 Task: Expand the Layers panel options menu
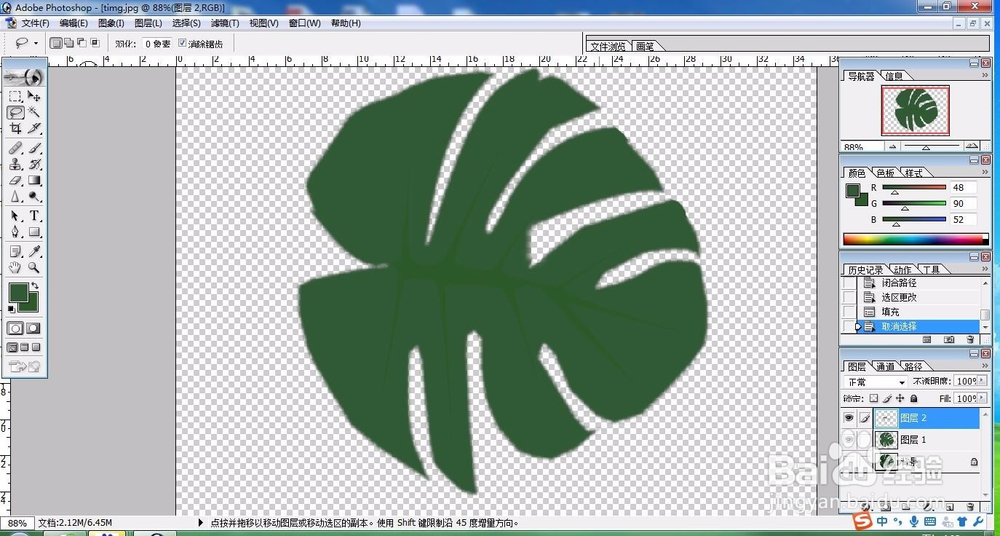coord(986,366)
